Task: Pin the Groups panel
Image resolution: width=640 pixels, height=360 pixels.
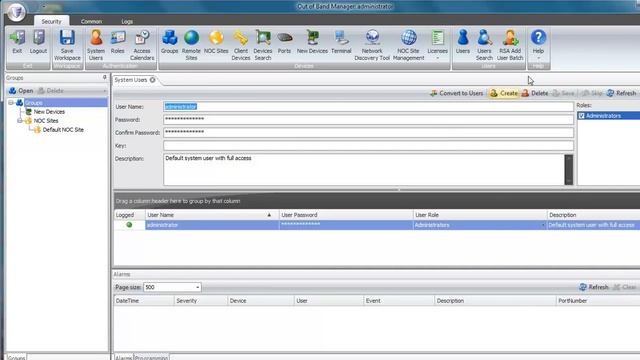Action: (x=104, y=77)
